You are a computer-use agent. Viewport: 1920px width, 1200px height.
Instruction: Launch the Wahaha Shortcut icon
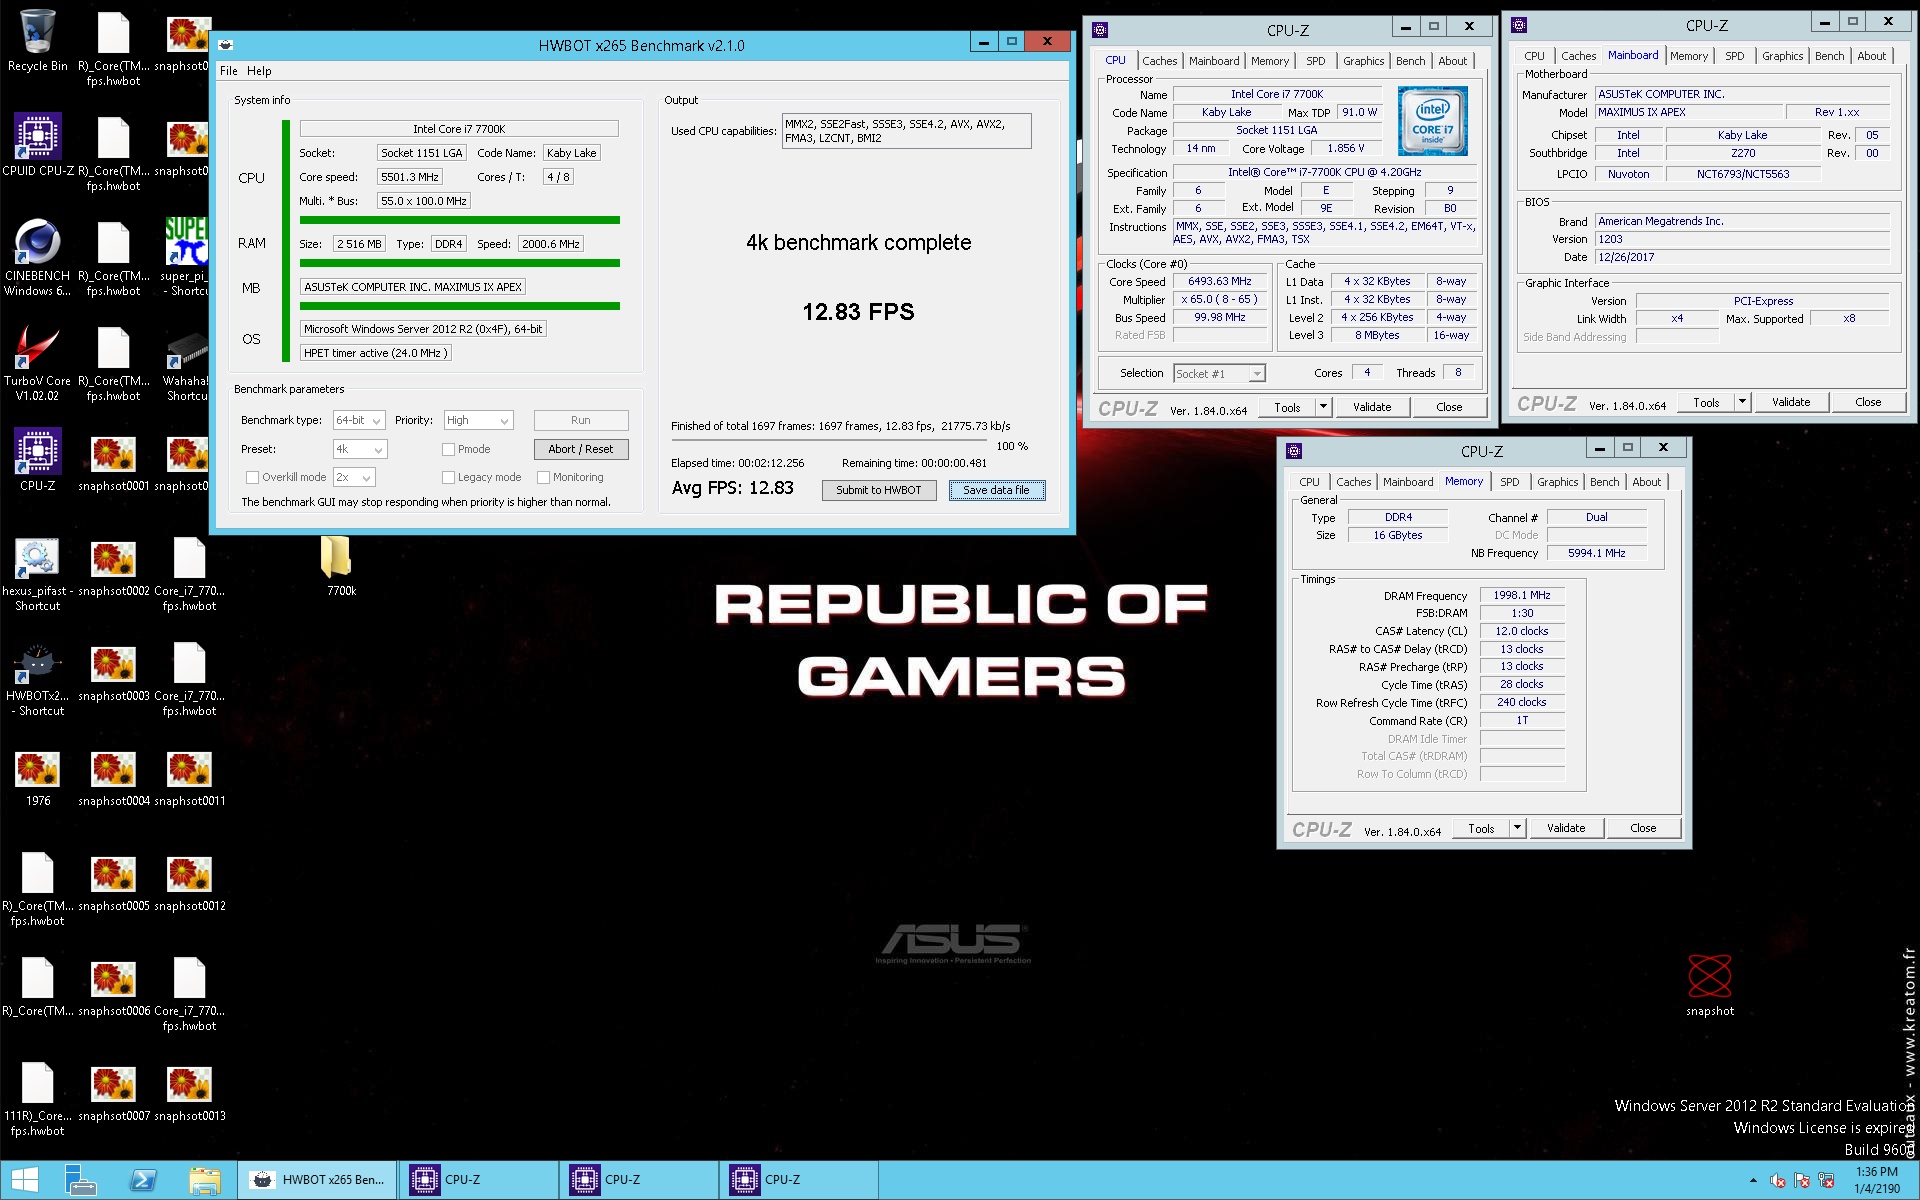[187, 362]
